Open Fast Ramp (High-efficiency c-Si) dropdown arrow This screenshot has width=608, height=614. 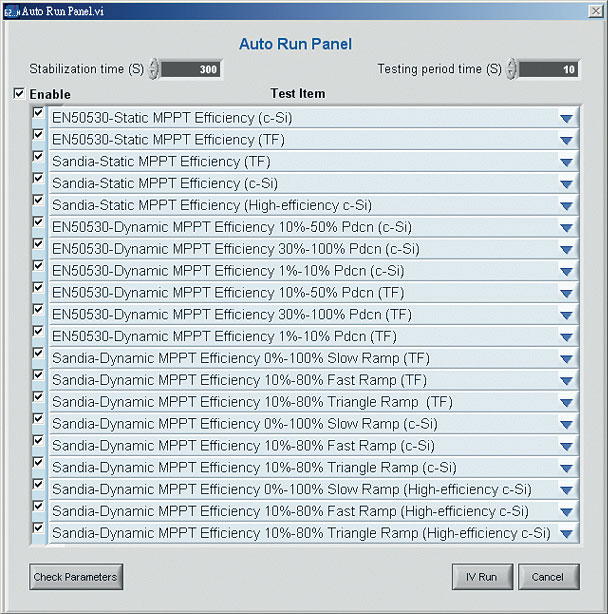point(567,512)
